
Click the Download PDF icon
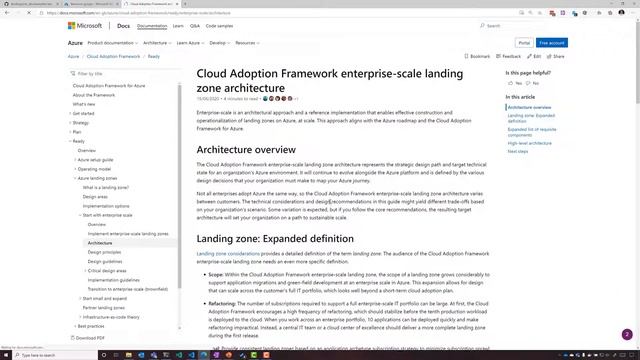[73, 338]
